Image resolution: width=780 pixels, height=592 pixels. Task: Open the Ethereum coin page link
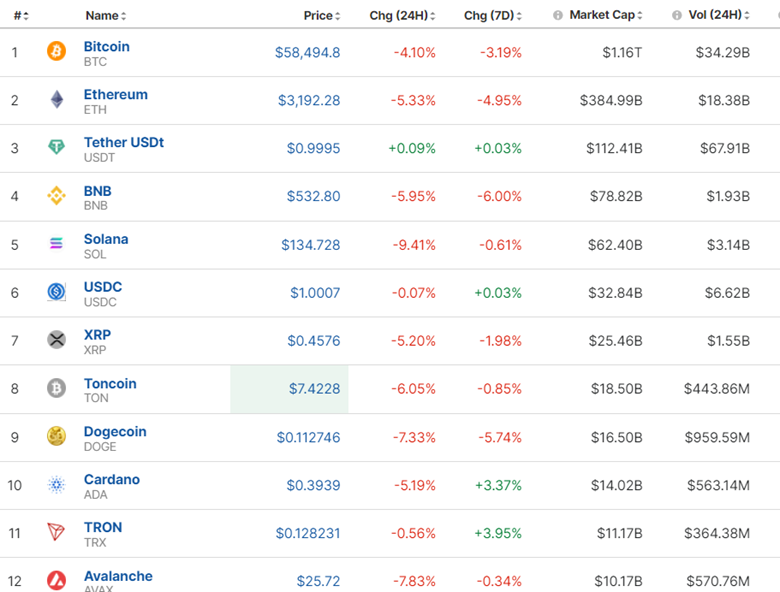[x=115, y=95]
